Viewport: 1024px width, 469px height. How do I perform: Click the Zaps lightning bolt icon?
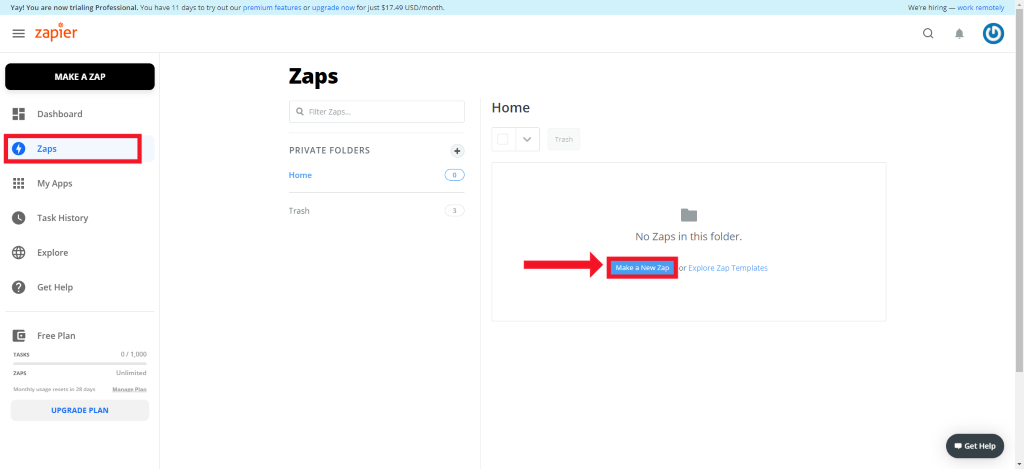(x=18, y=149)
